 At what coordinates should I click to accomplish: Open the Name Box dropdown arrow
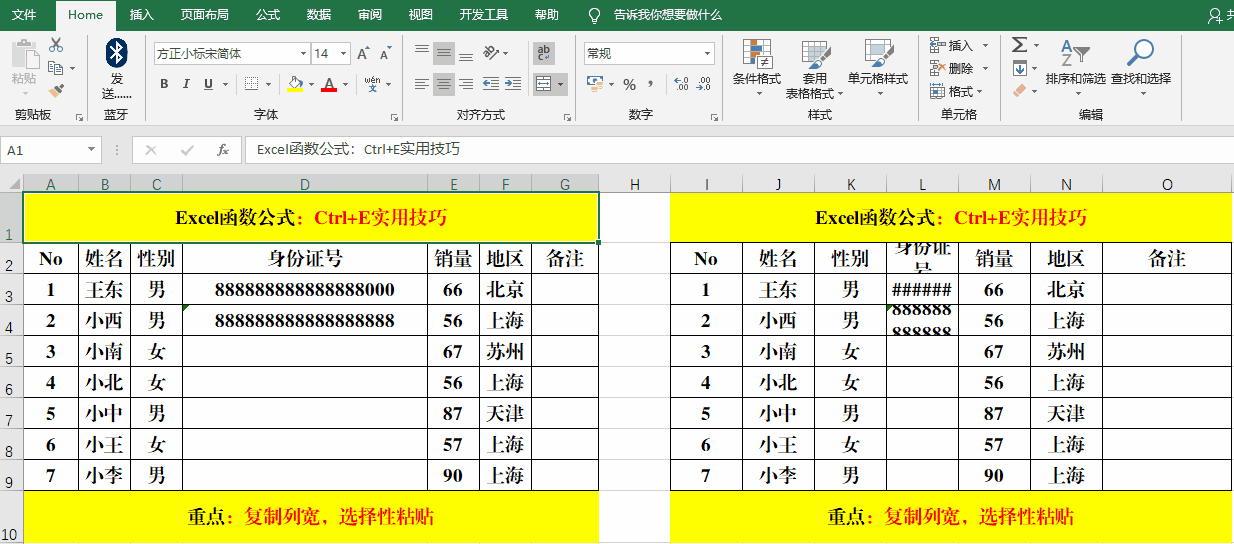click(92, 150)
